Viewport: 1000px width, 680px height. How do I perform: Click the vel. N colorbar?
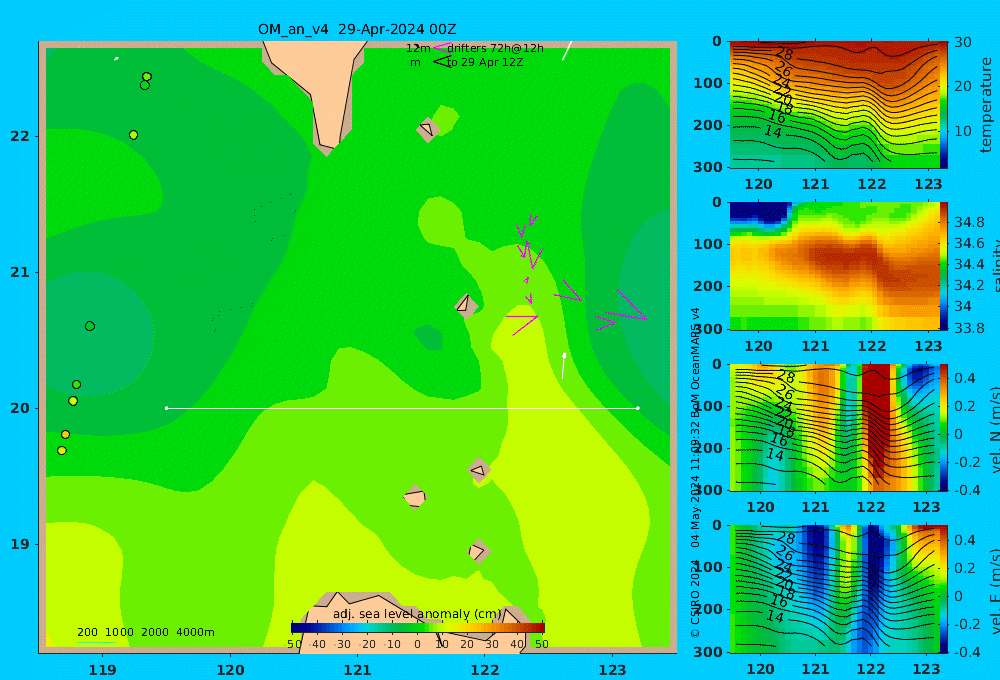pos(943,427)
